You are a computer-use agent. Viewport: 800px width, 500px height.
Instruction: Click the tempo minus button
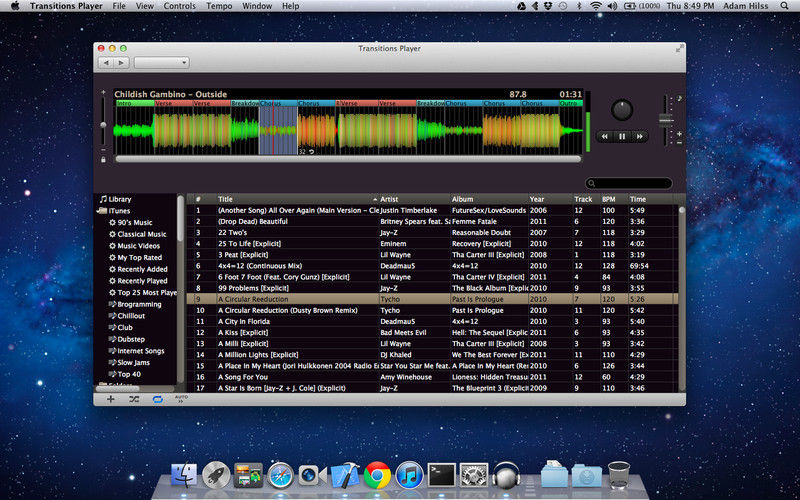coord(679,143)
